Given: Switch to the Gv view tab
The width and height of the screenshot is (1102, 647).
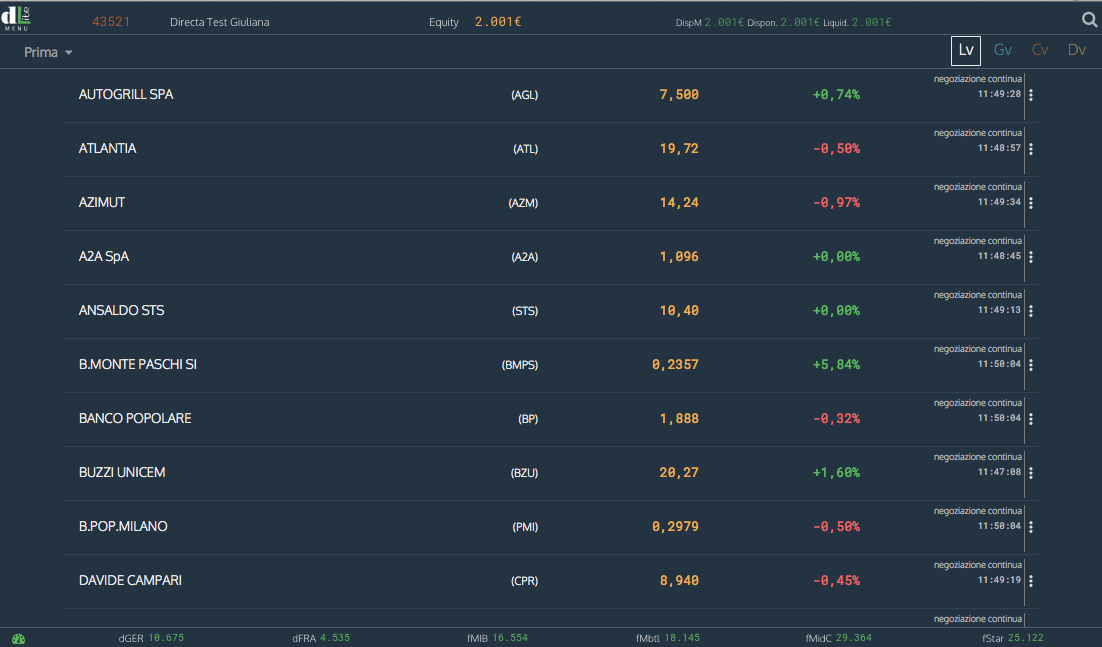Looking at the screenshot, I should 1003,50.
